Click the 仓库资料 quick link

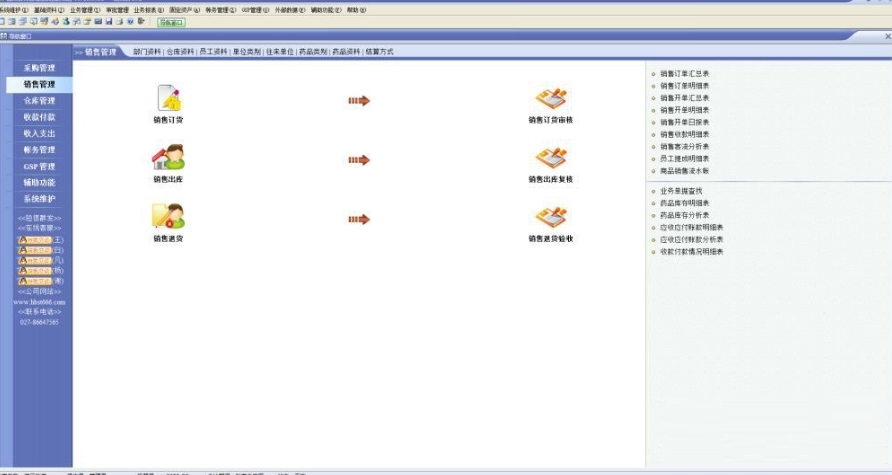tap(180, 52)
